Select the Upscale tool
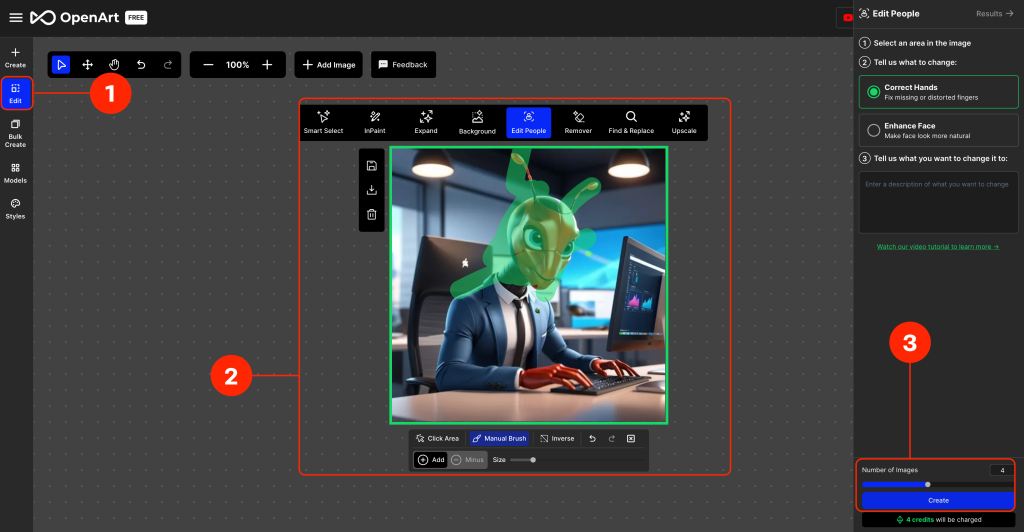The image size is (1024, 532). point(684,122)
